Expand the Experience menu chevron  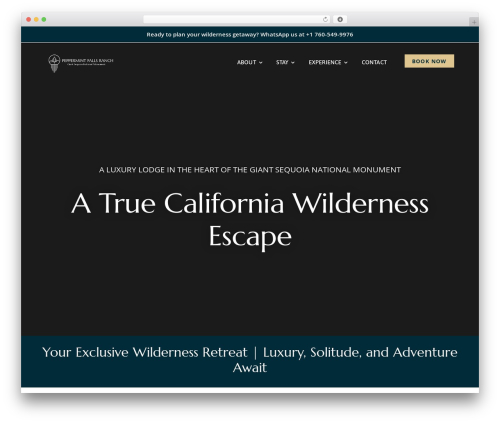[x=346, y=62]
